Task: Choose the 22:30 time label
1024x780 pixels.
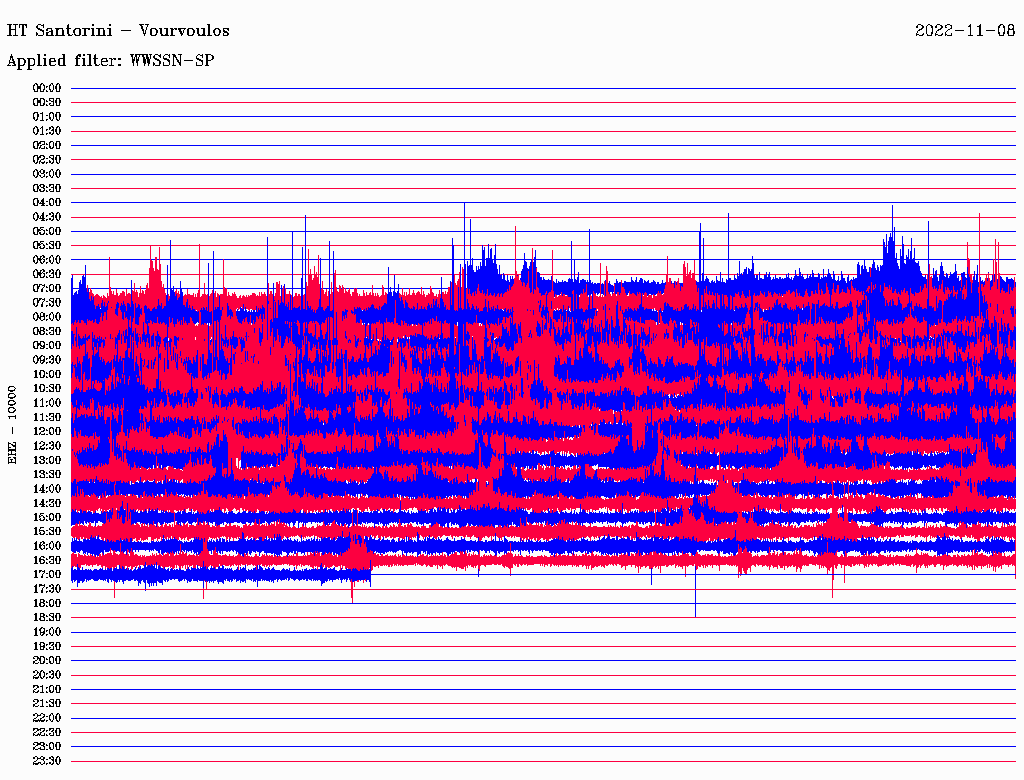Action: [47, 732]
